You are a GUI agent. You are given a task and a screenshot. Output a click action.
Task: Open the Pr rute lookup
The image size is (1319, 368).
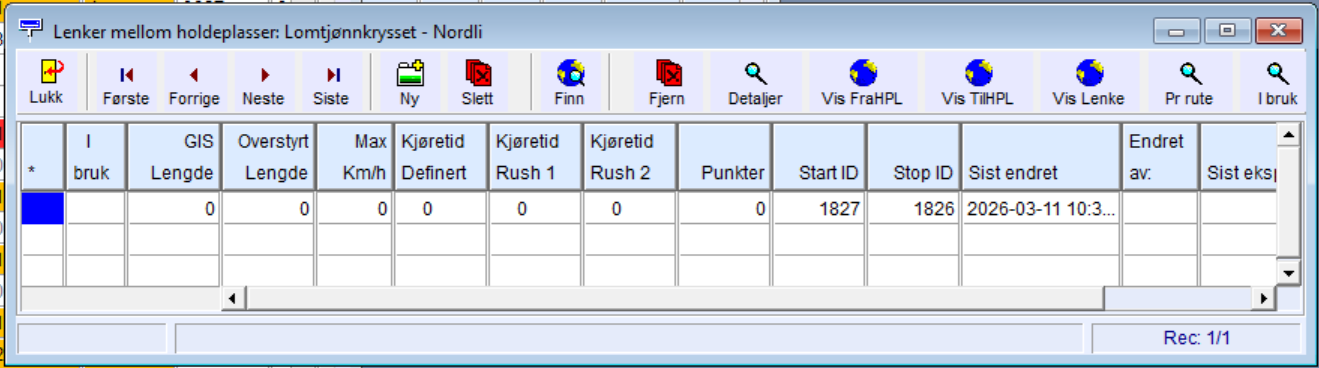point(1189,83)
